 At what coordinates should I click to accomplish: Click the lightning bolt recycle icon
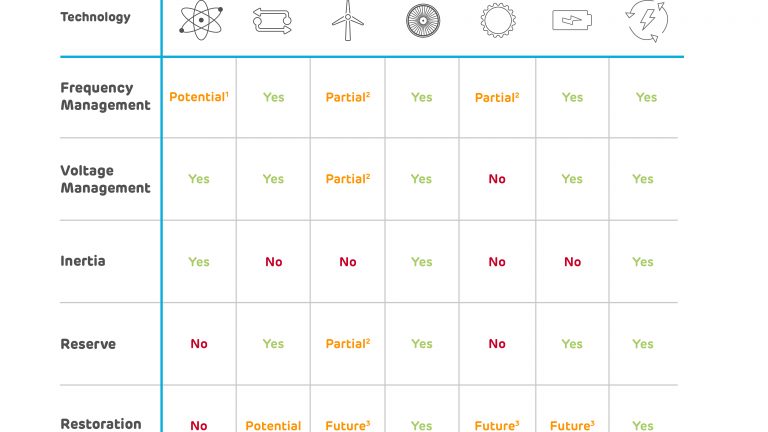[x=646, y=20]
